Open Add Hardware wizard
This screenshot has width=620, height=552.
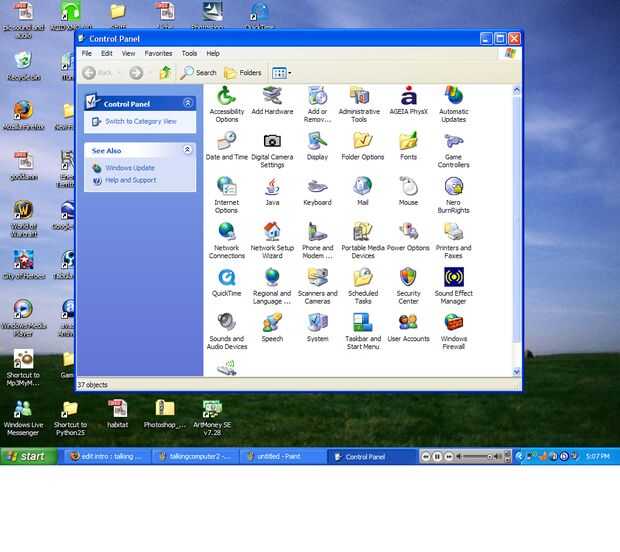click(272, 101)
